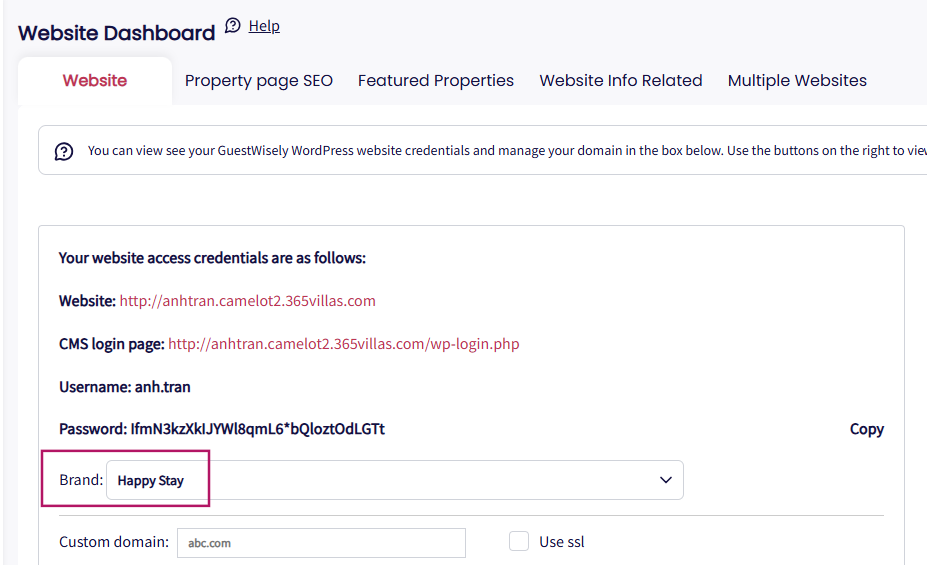The width and height of the screenshot is (927, 565).
Task: Click the Brand field label
Action: tap(81, 480)
